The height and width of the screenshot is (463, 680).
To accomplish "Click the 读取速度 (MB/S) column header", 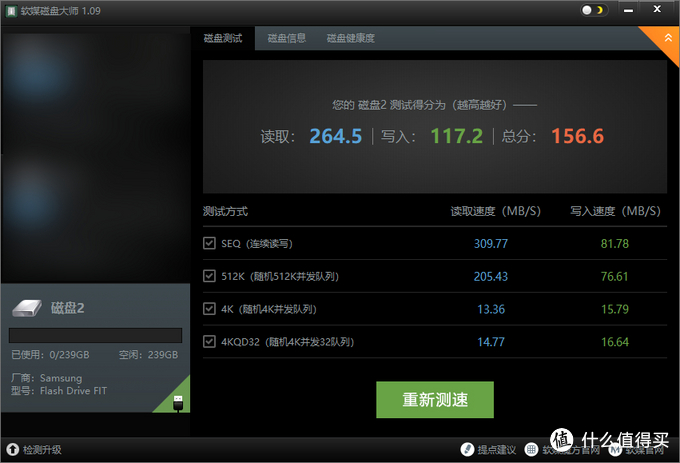I will (496, 211).
